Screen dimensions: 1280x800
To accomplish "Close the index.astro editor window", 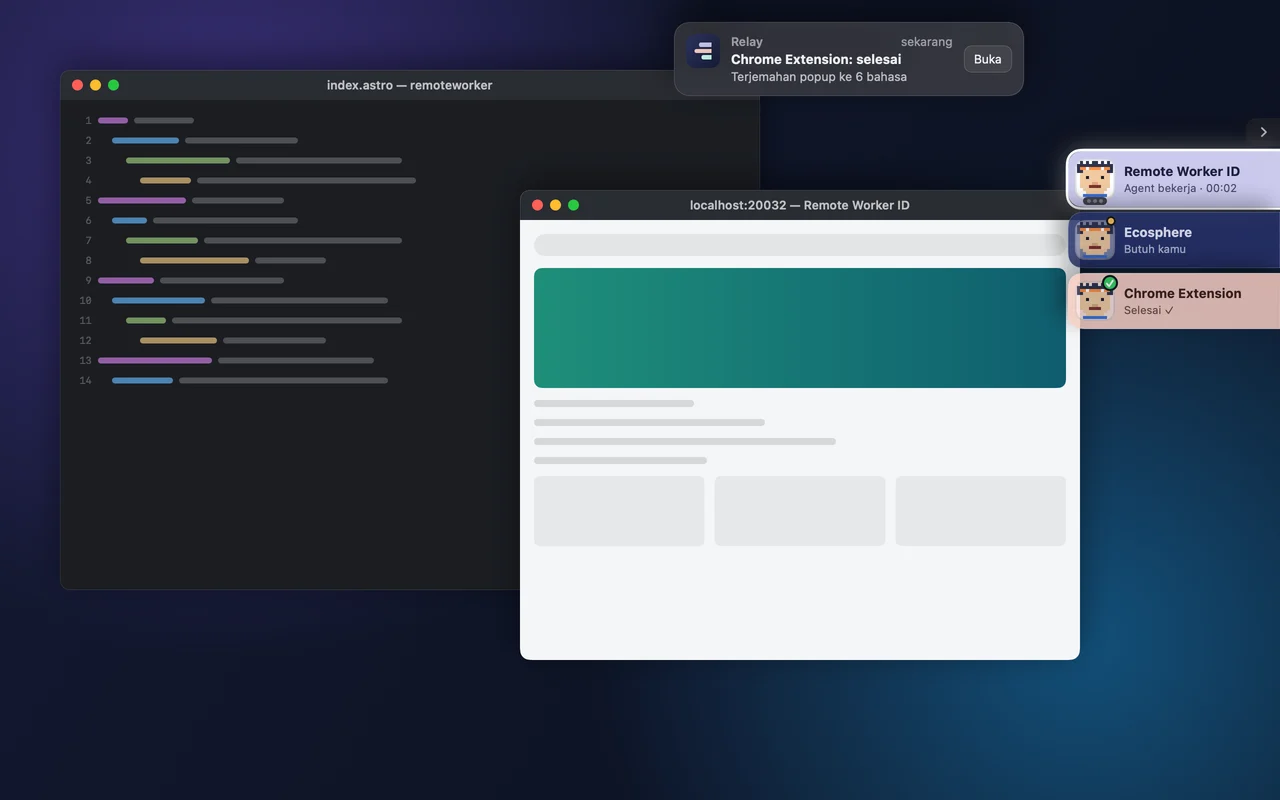I will tap(77, 85).
